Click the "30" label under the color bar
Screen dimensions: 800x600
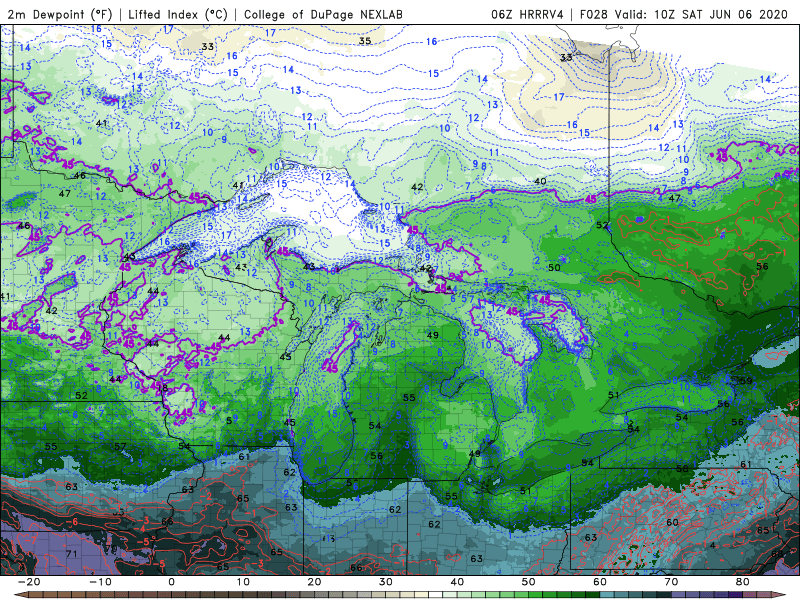[x=386, y=582]
